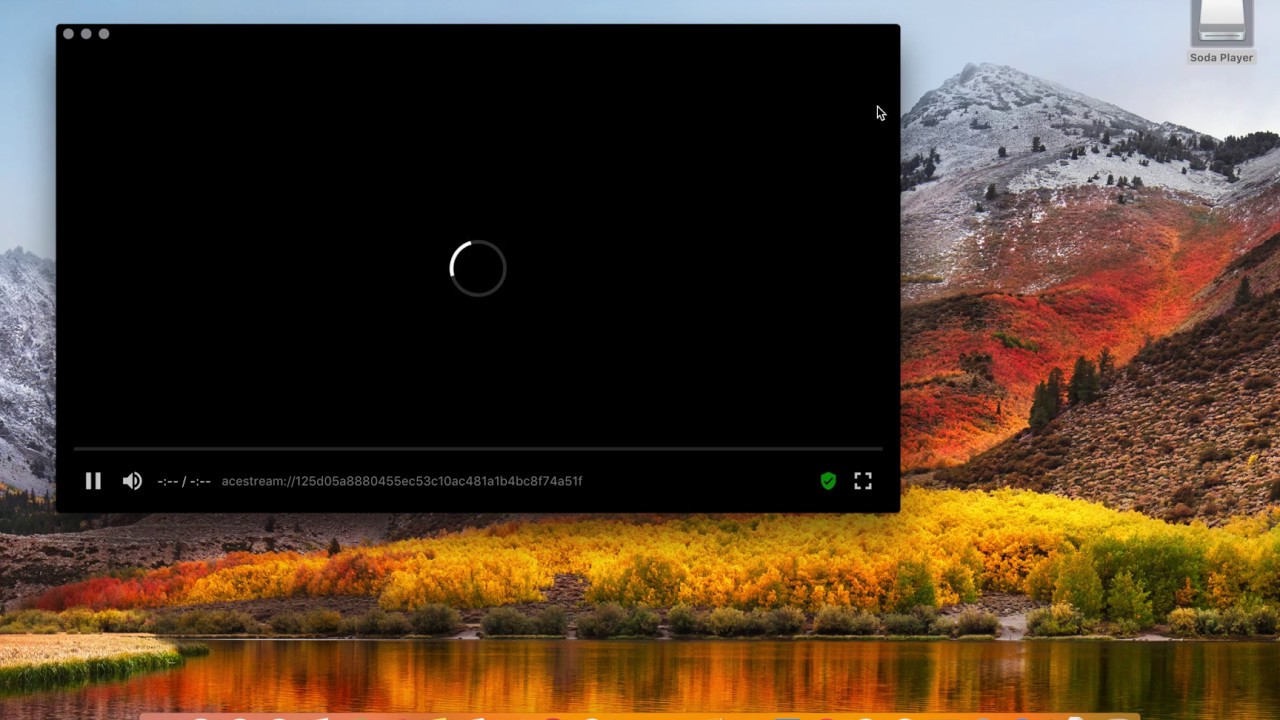The height and width of the screenshot is (720, 1280).
Task: Click the middle of the seek bar
Action: coord(478,449)
